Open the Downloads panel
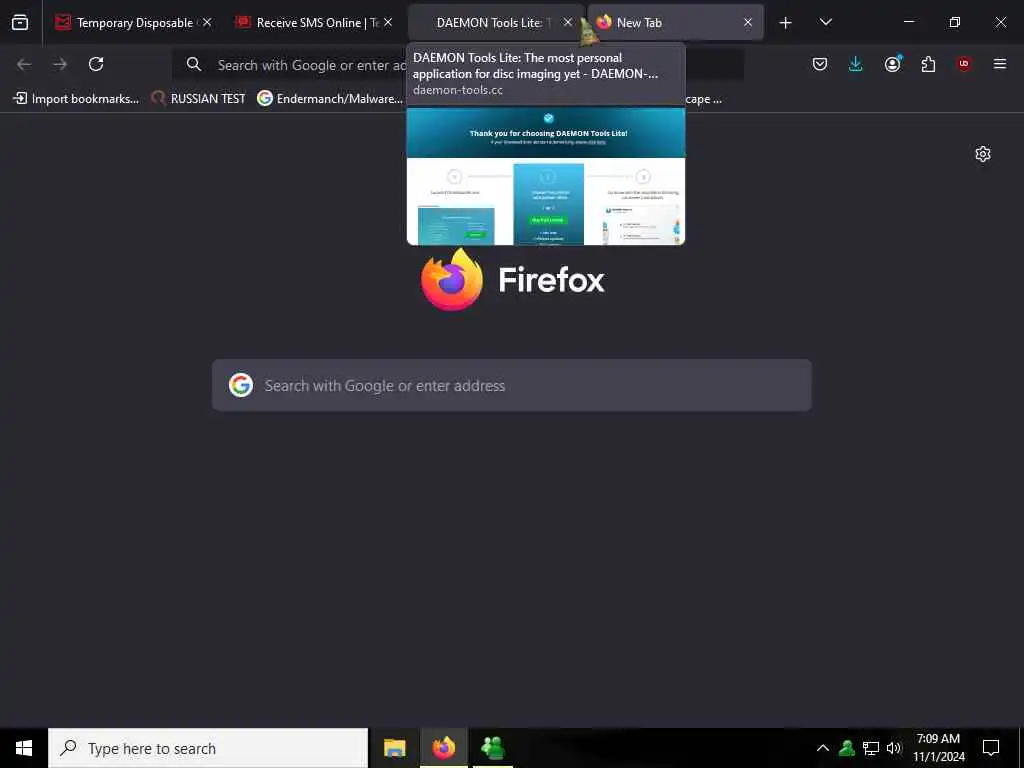Image resolution: width=1024 pixels, height=768 pixels. point(856,64)
